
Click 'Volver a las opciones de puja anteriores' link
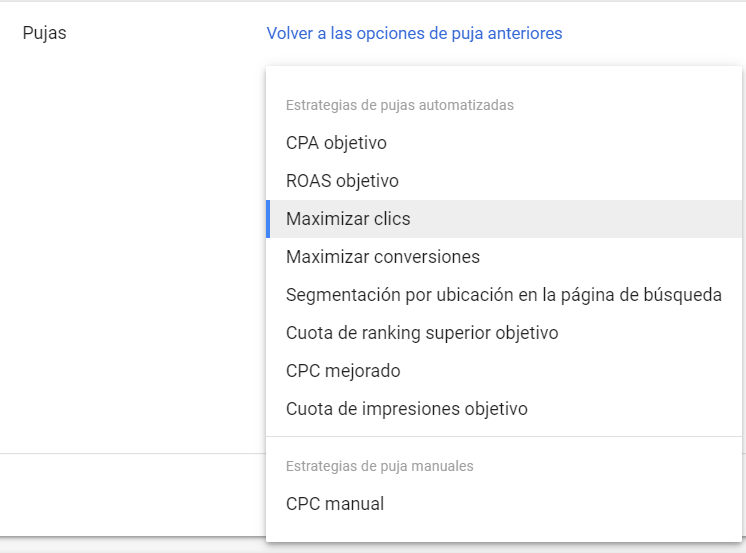pyautogui.click(x=414, y=33)
